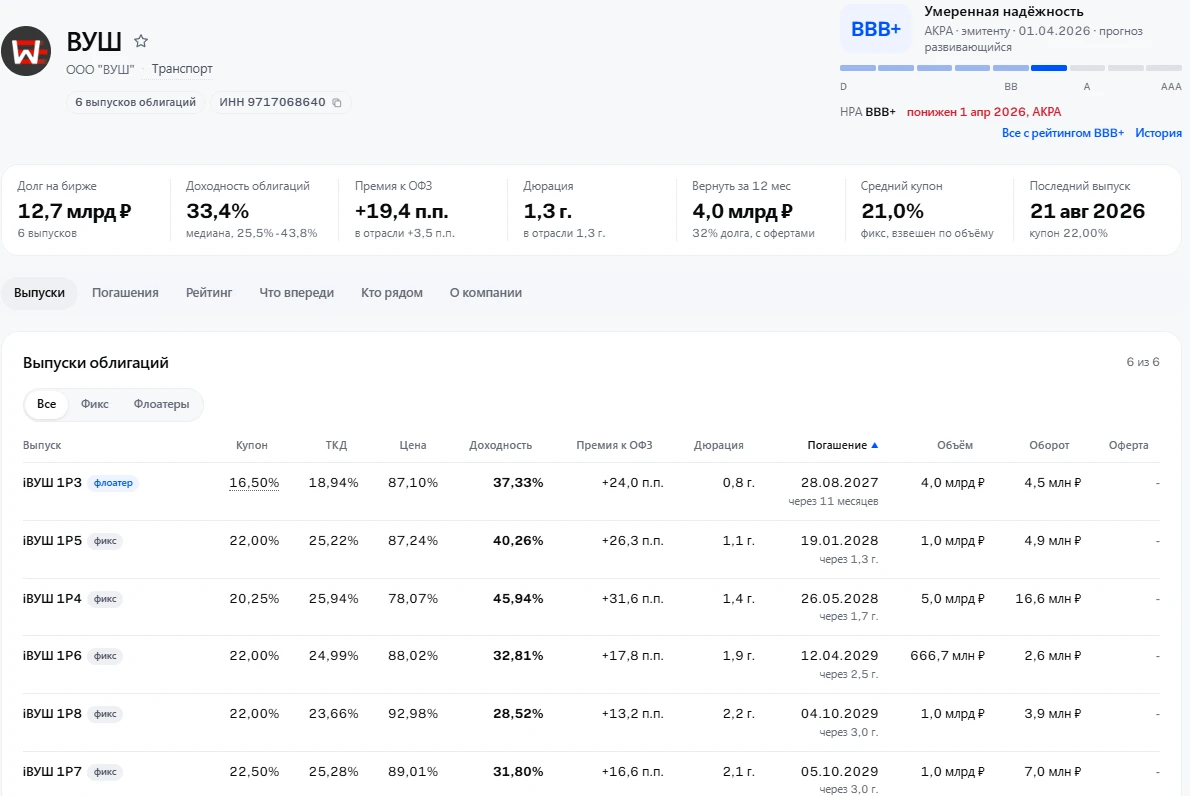Select the Выпуски tab
The image size is (1190, 796).
39,293
